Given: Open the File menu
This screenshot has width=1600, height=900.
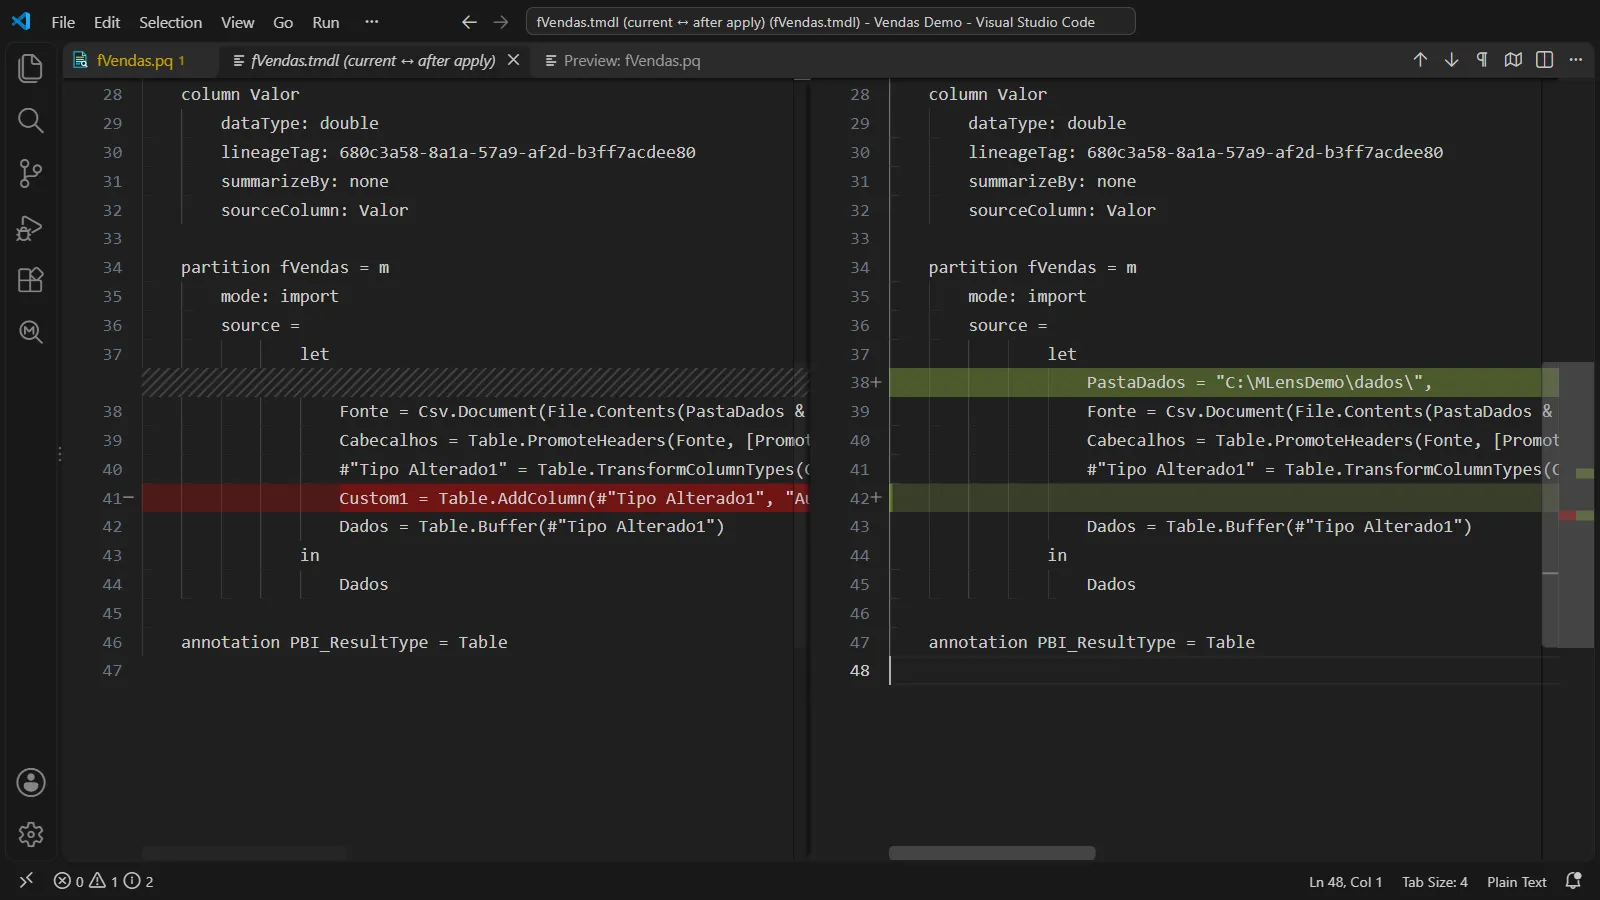Looking at the screenshot, I should click(x=63, y=22).
